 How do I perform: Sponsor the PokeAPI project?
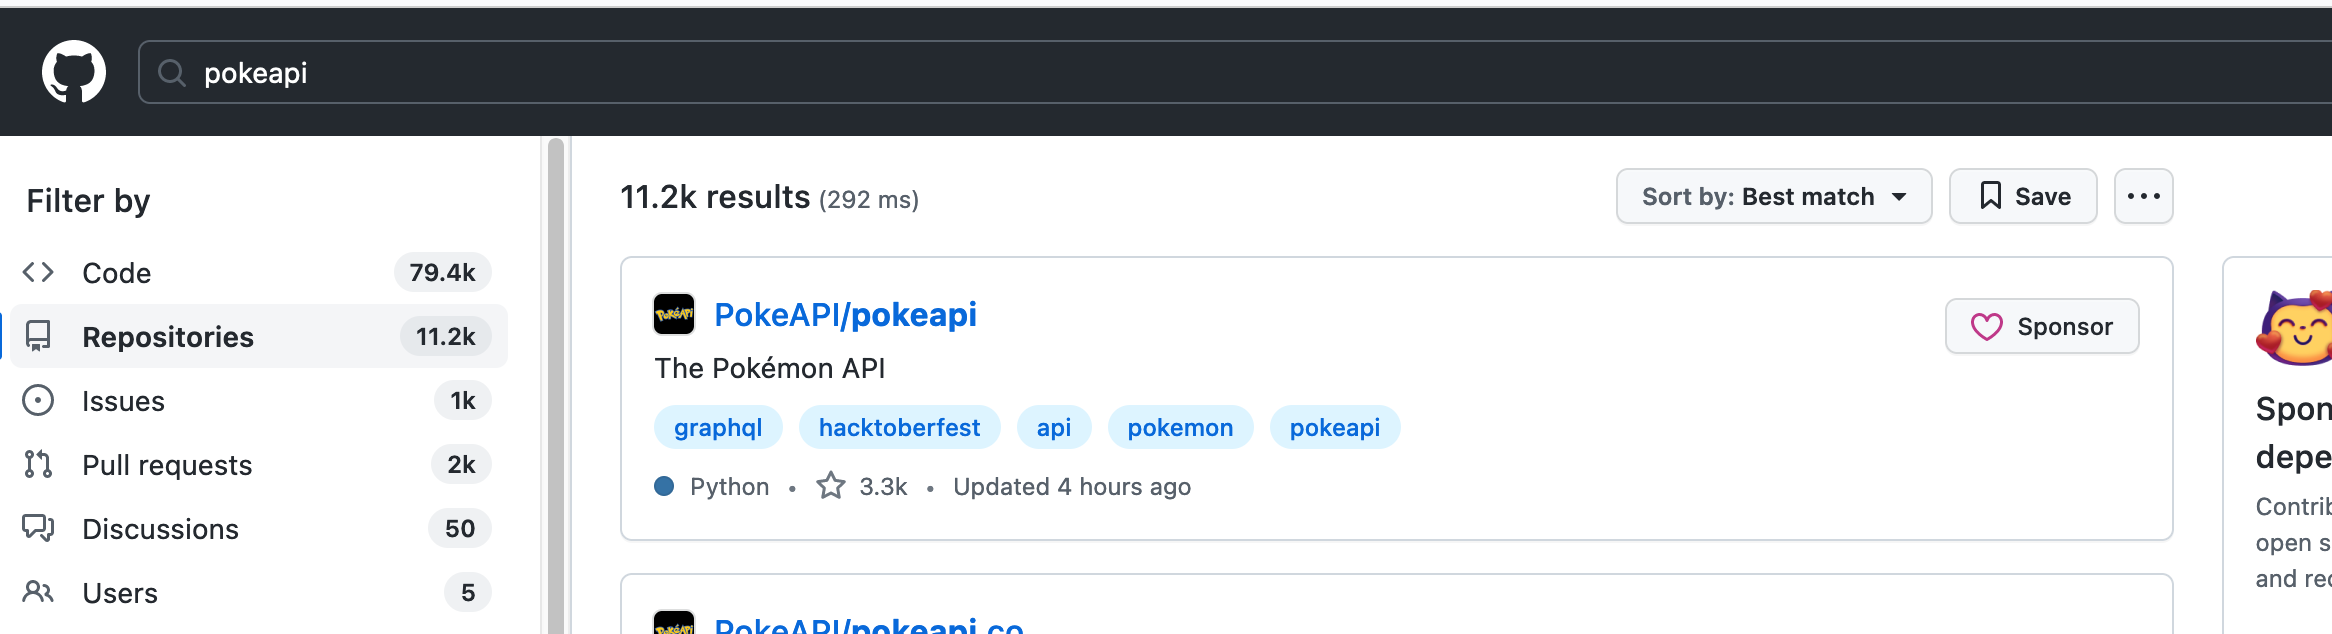[2042, 326]
